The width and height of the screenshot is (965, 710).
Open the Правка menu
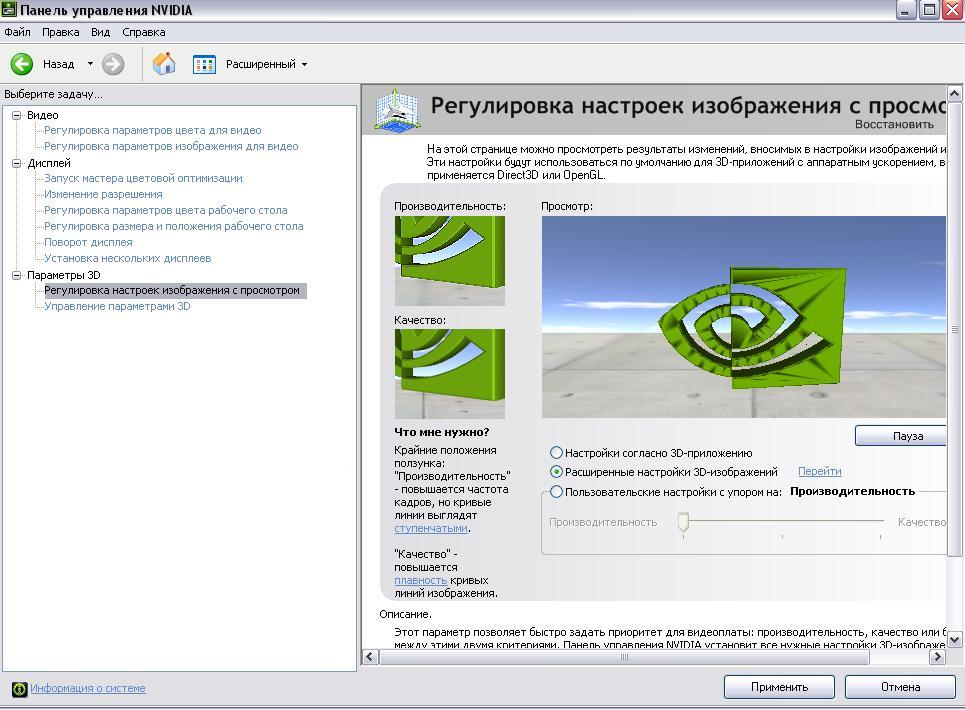[60, 32]
